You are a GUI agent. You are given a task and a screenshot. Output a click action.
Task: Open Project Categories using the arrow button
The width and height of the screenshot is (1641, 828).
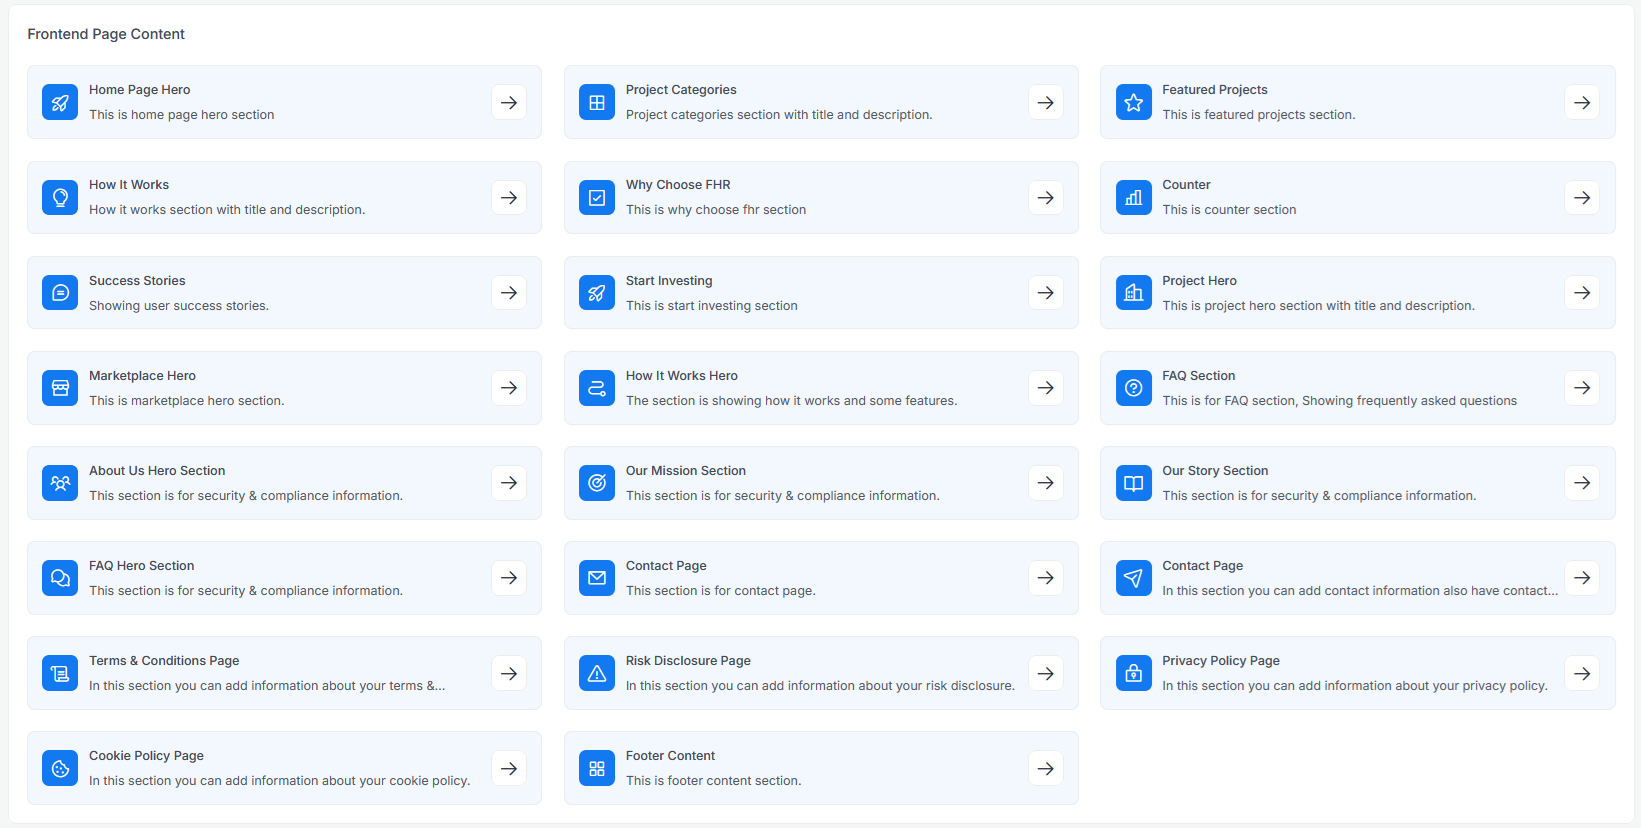(x=1046, y=102)
